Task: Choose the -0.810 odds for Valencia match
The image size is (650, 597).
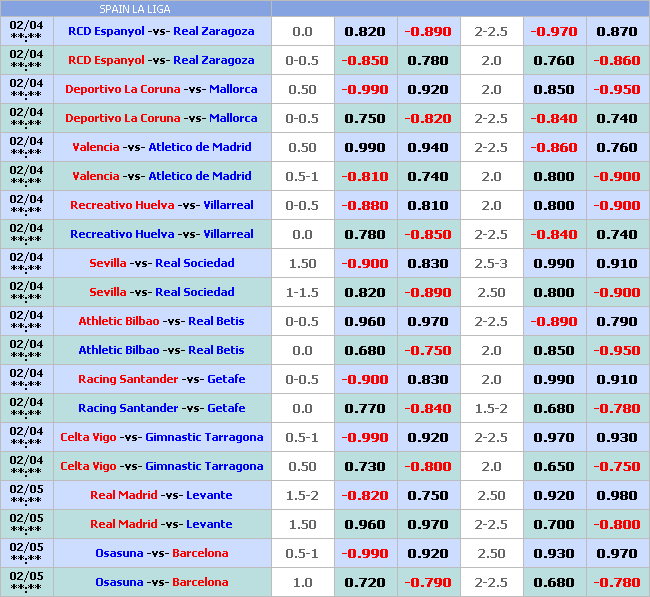Action: coord(365,176)
